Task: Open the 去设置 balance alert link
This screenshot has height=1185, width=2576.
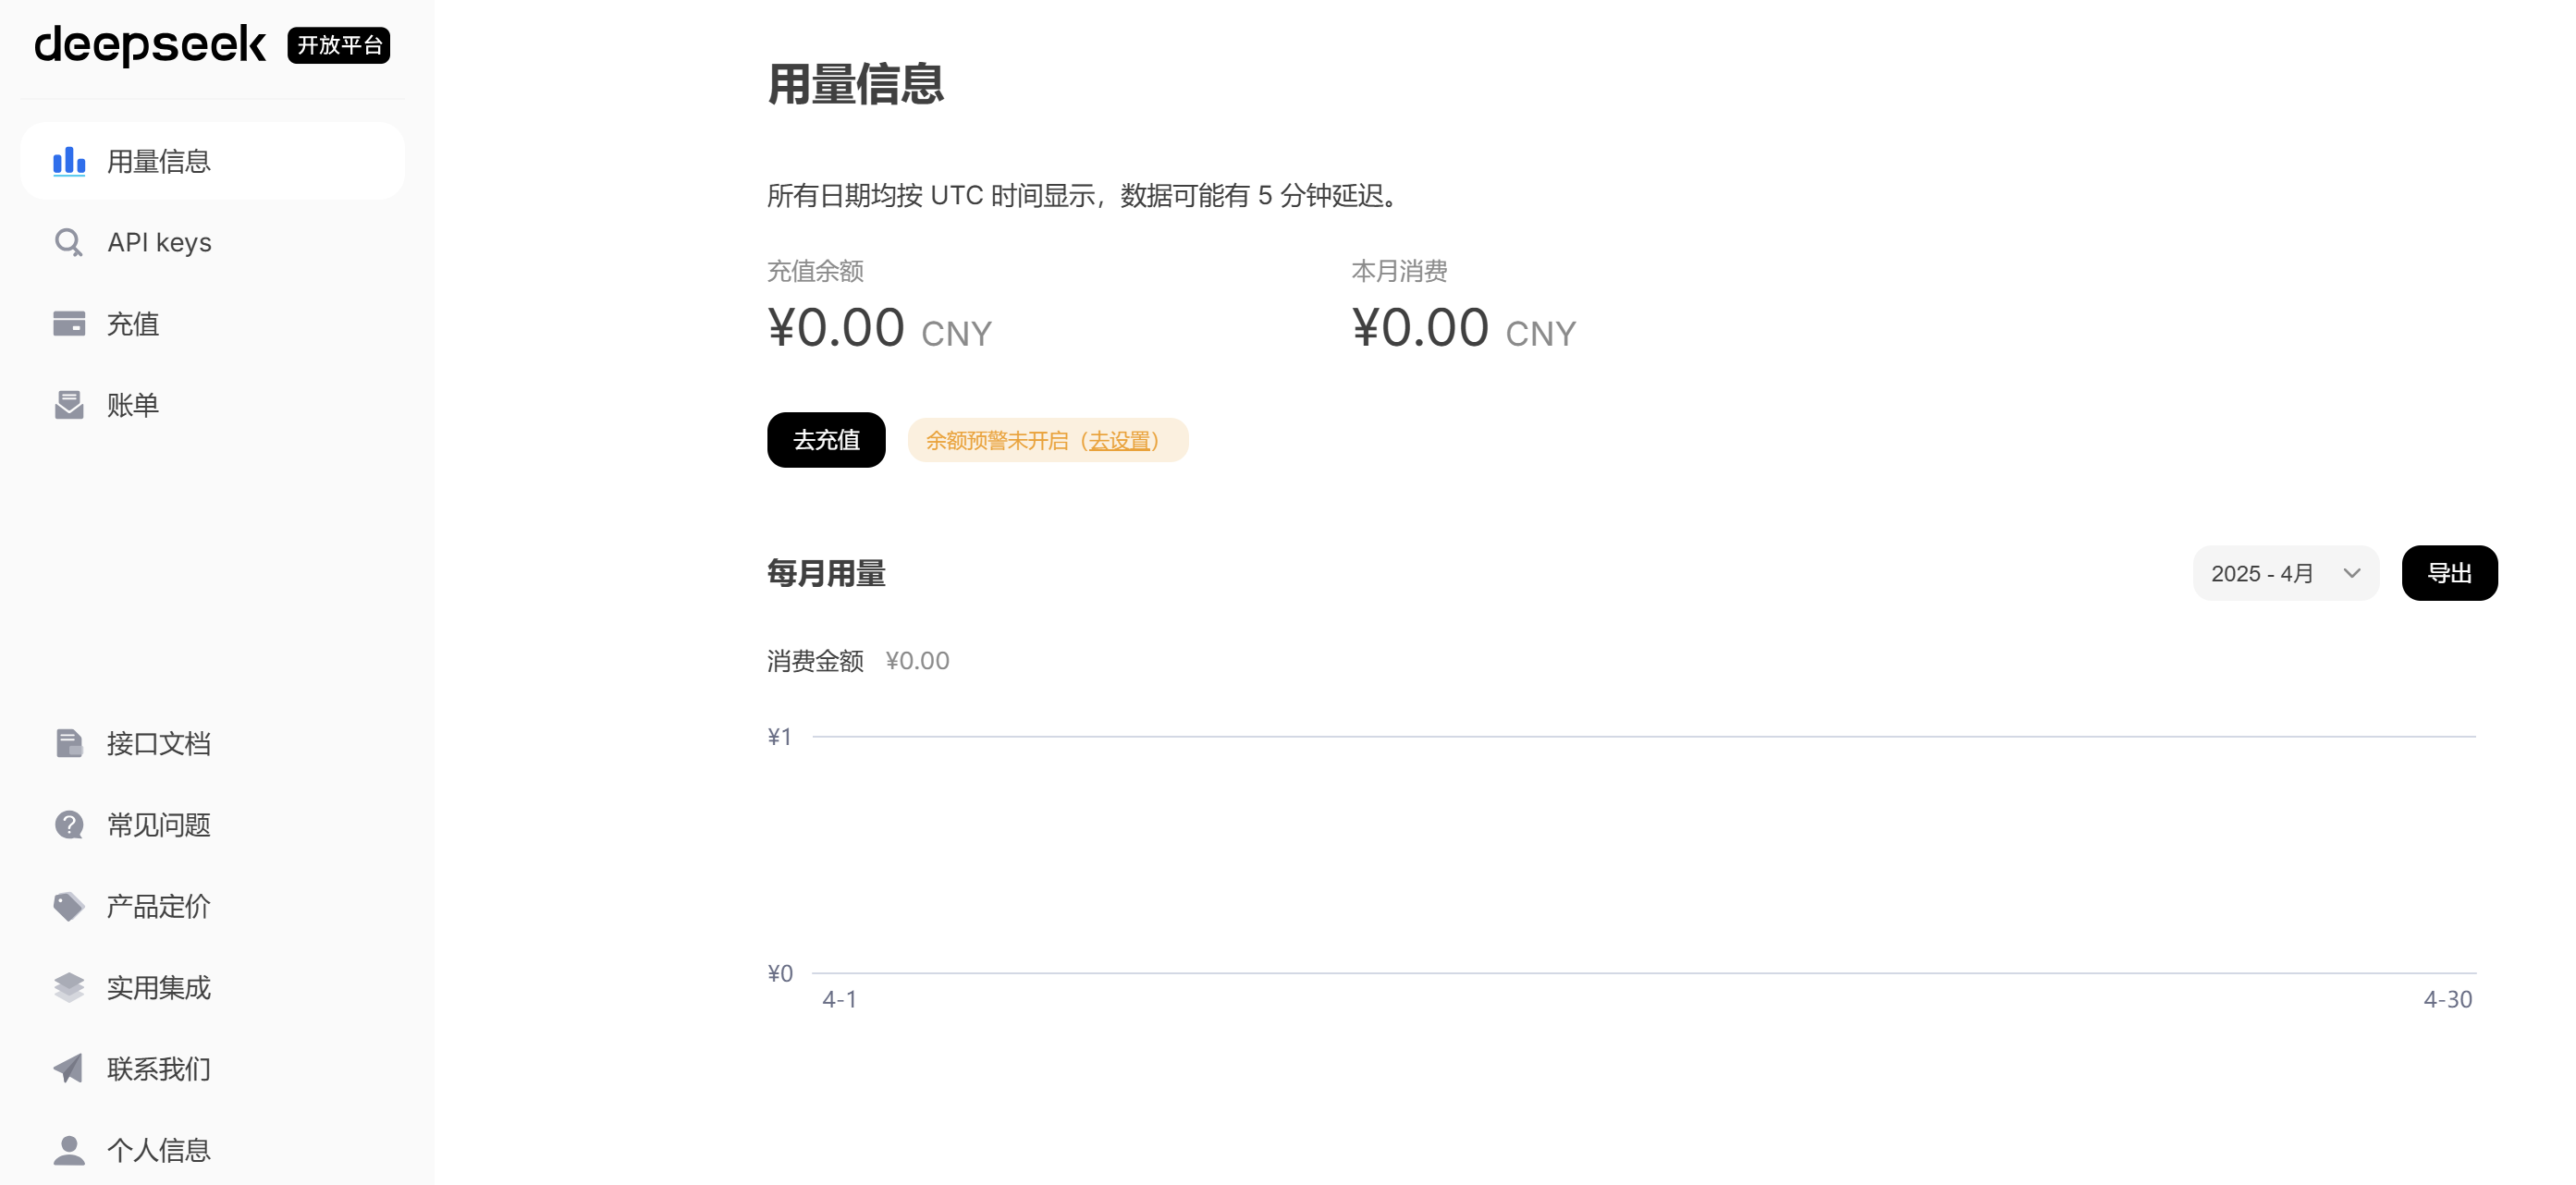Action: [x=1120, y=441]
